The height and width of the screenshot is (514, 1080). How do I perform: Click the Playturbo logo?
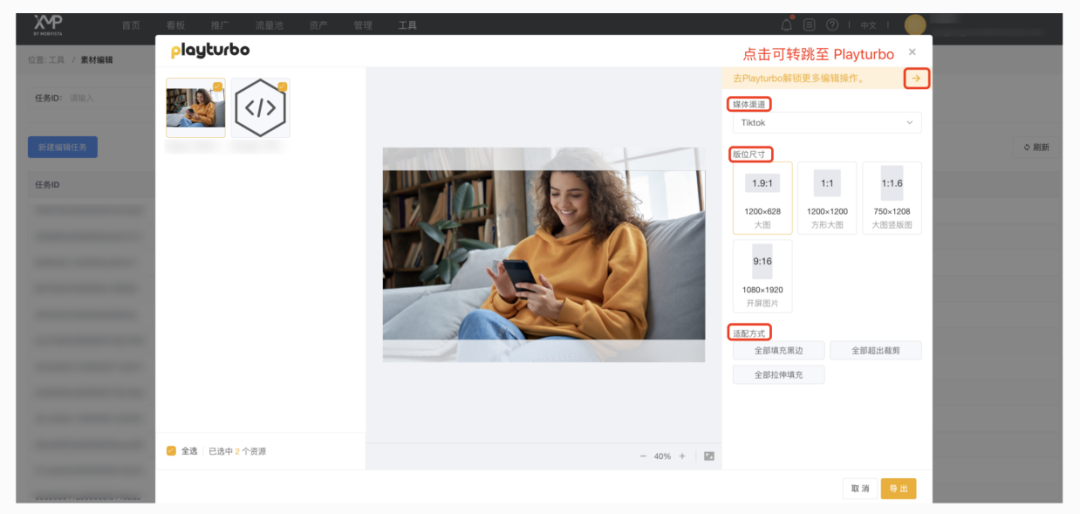pyautogui.click(x=210, y=50)
